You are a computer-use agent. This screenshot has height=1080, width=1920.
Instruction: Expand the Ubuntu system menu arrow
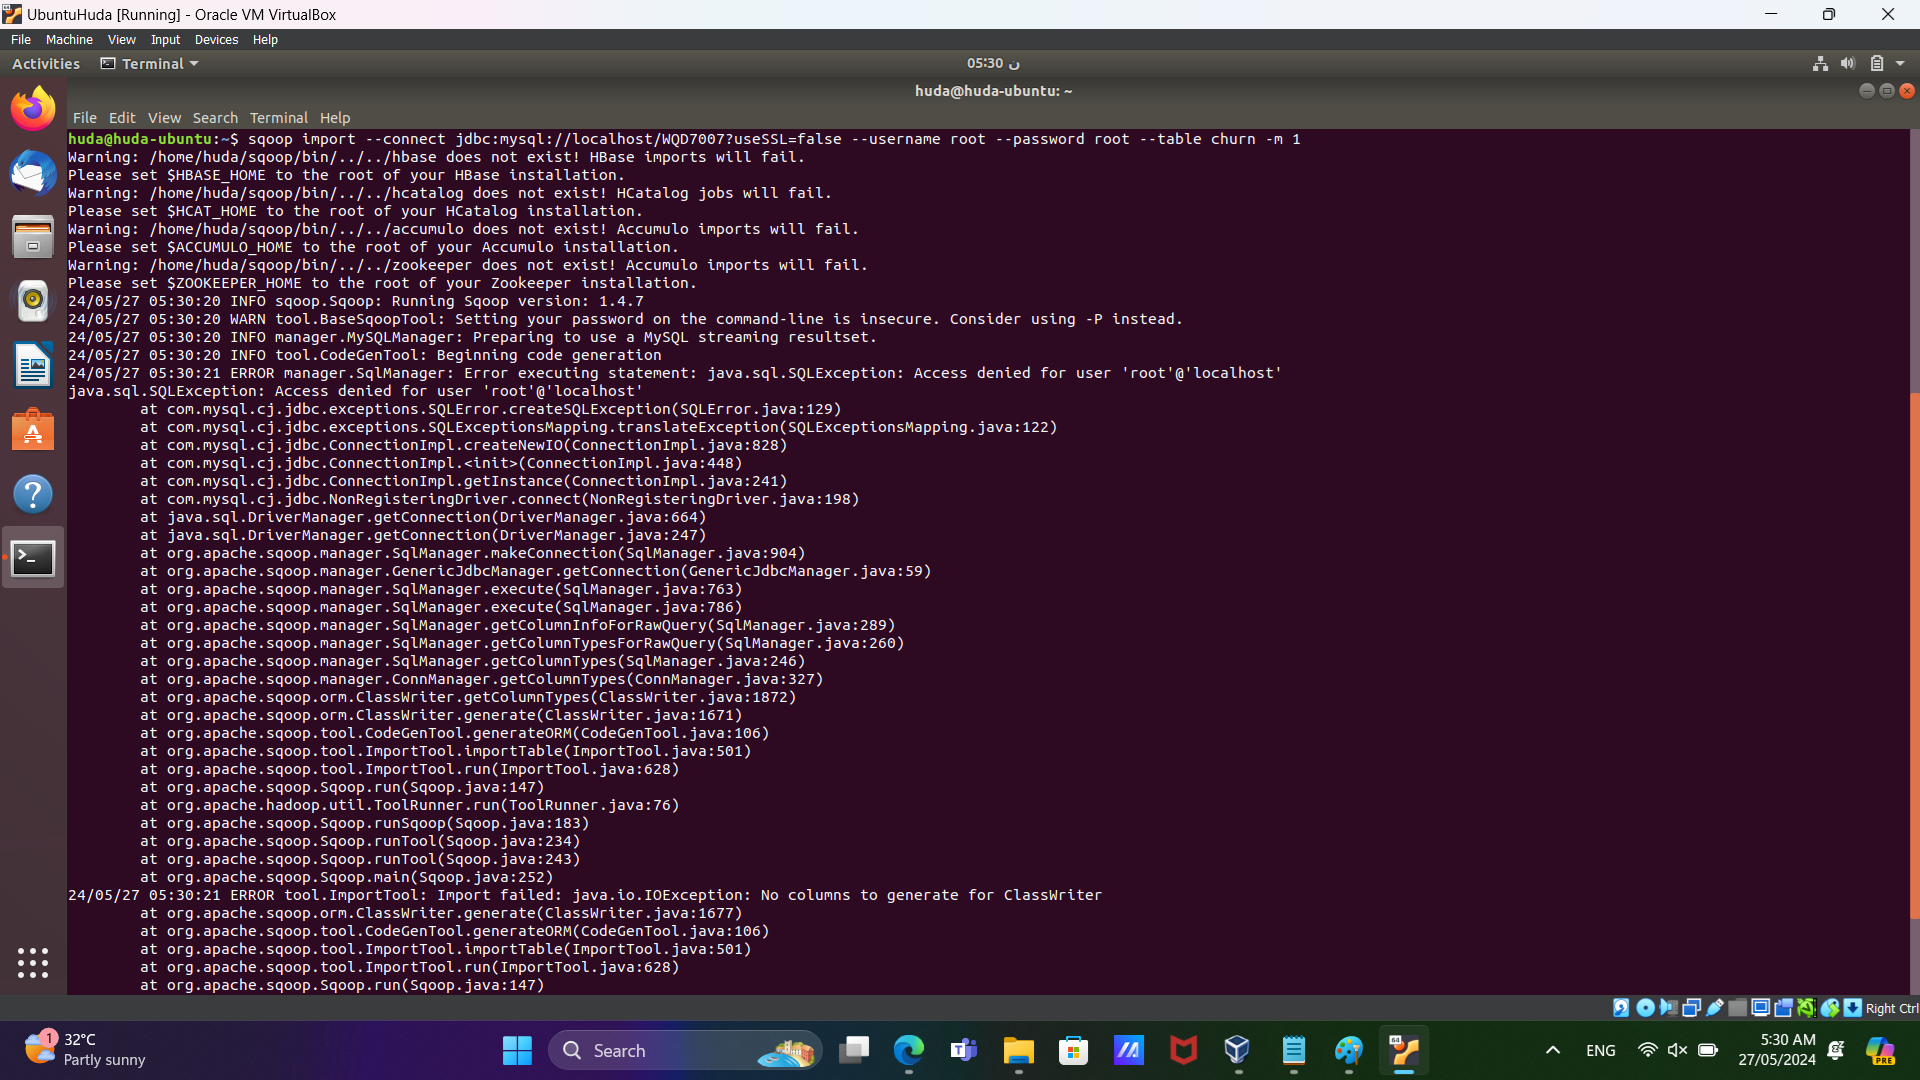pyautogui.click(x=1900, y=64)
